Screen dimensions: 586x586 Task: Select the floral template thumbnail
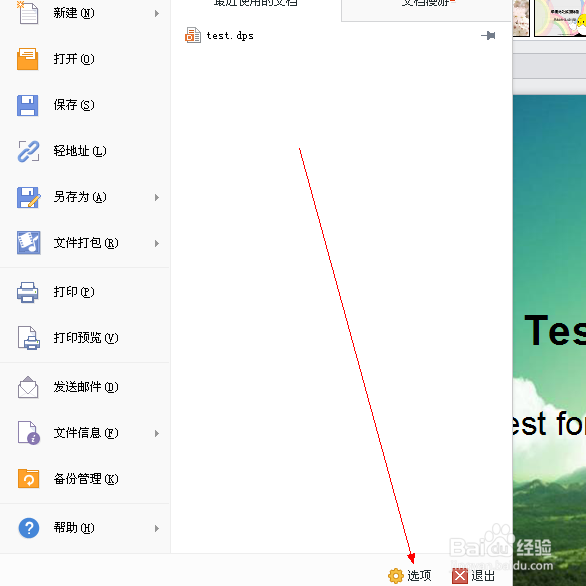521,18
